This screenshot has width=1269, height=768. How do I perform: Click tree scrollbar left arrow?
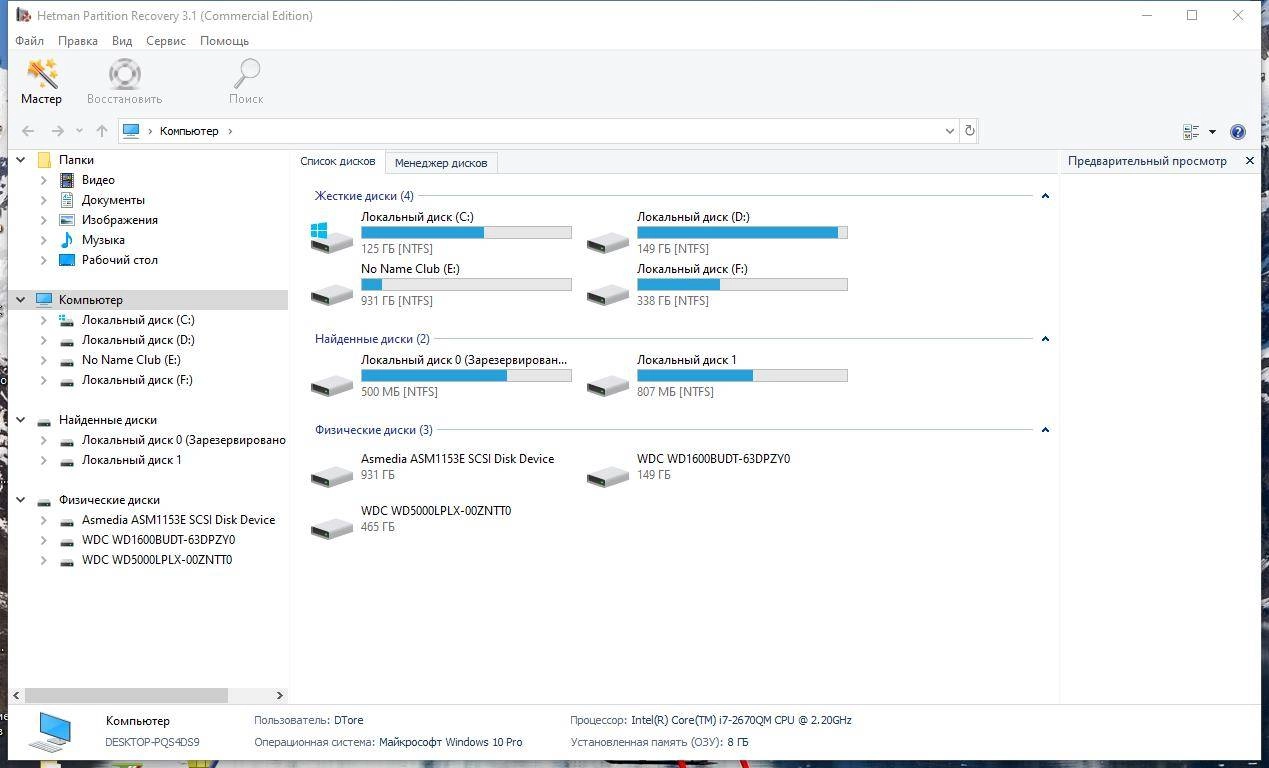click(16, 695)
